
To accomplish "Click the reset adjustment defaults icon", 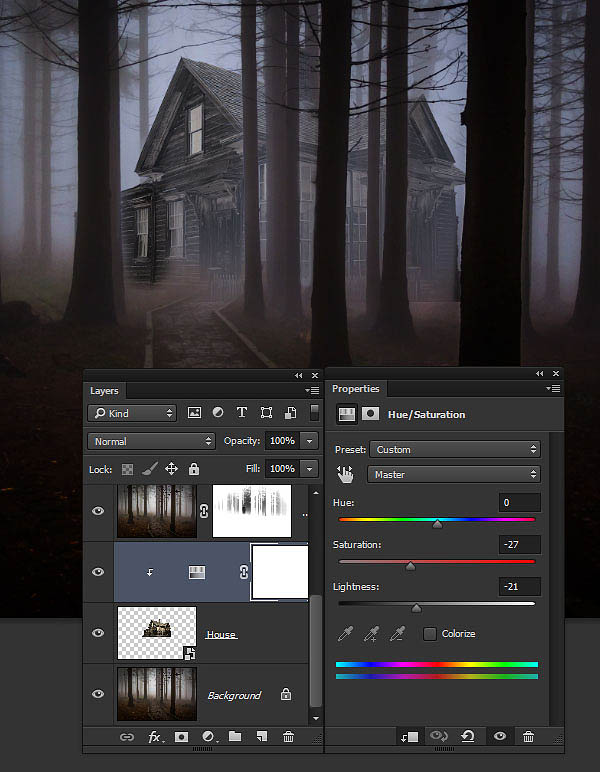I will pos(468,737).
